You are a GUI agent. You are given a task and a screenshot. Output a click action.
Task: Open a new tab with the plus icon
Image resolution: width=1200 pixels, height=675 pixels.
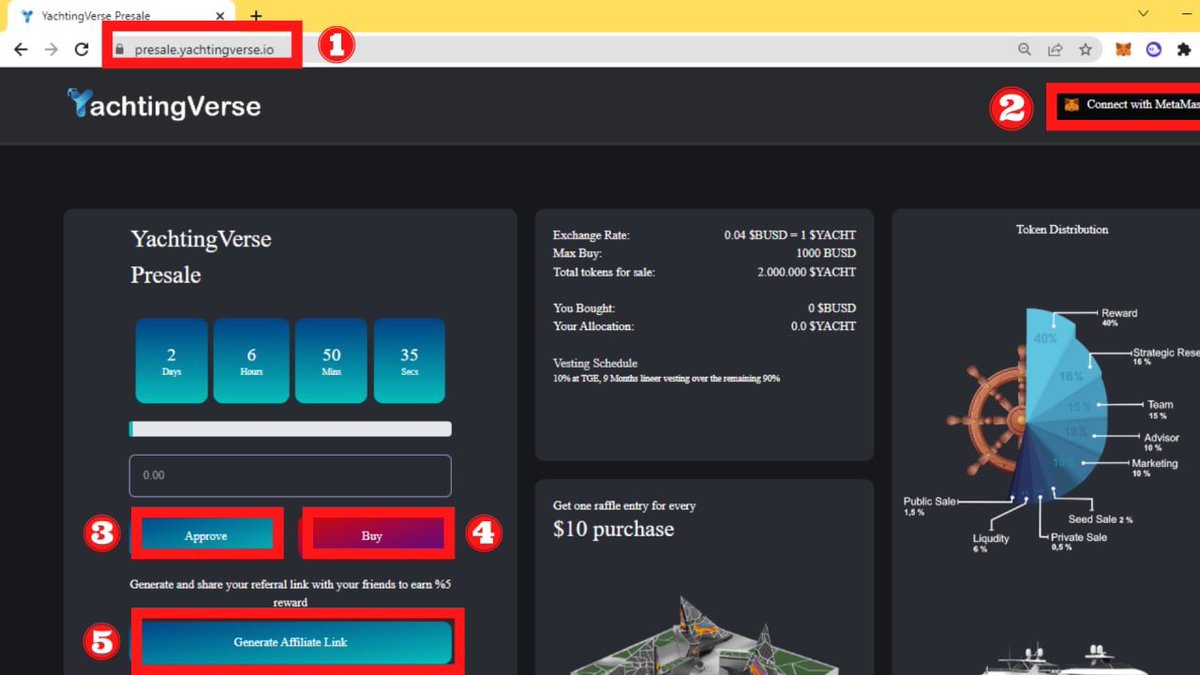(x=256, y=16)
